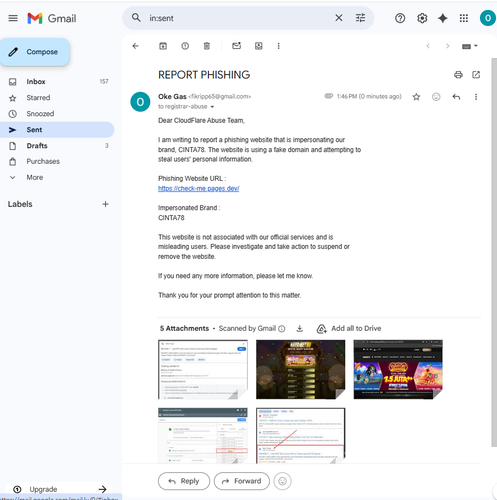This screenshot has width=497, height=500.
Task: Click the Scanned by Gmail info icon
Action: 282,329
